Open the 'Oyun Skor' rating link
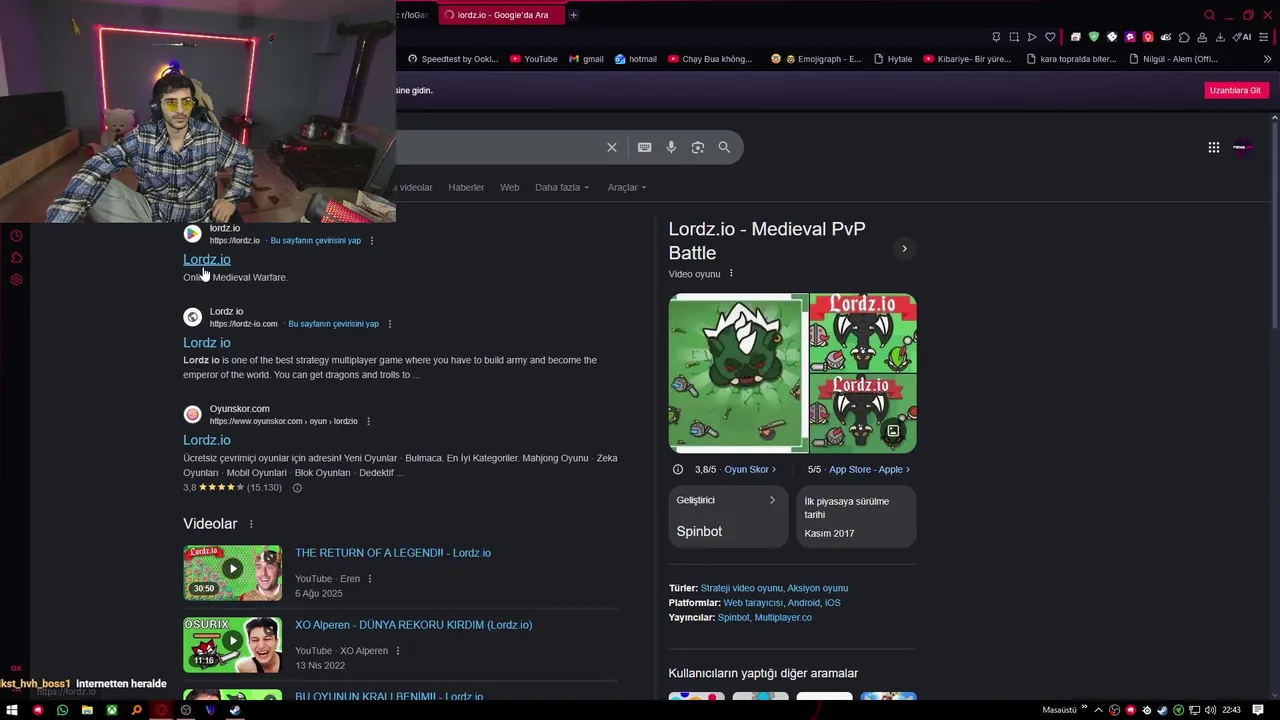Viewport: 1280px width, 720px height. tap(750, 470)
